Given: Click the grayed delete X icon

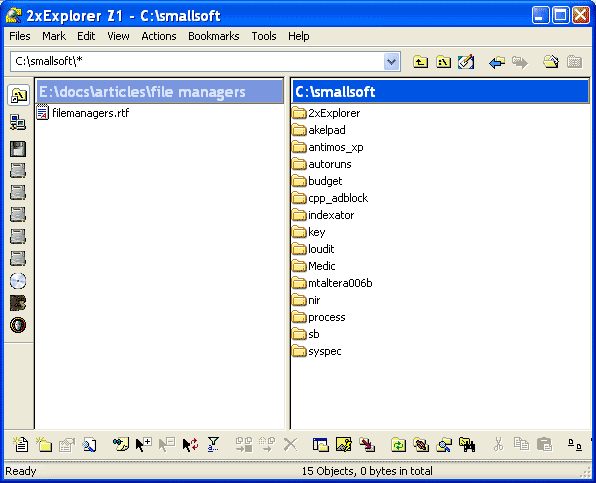Looking at the screenshot, I should coord(290,444).
